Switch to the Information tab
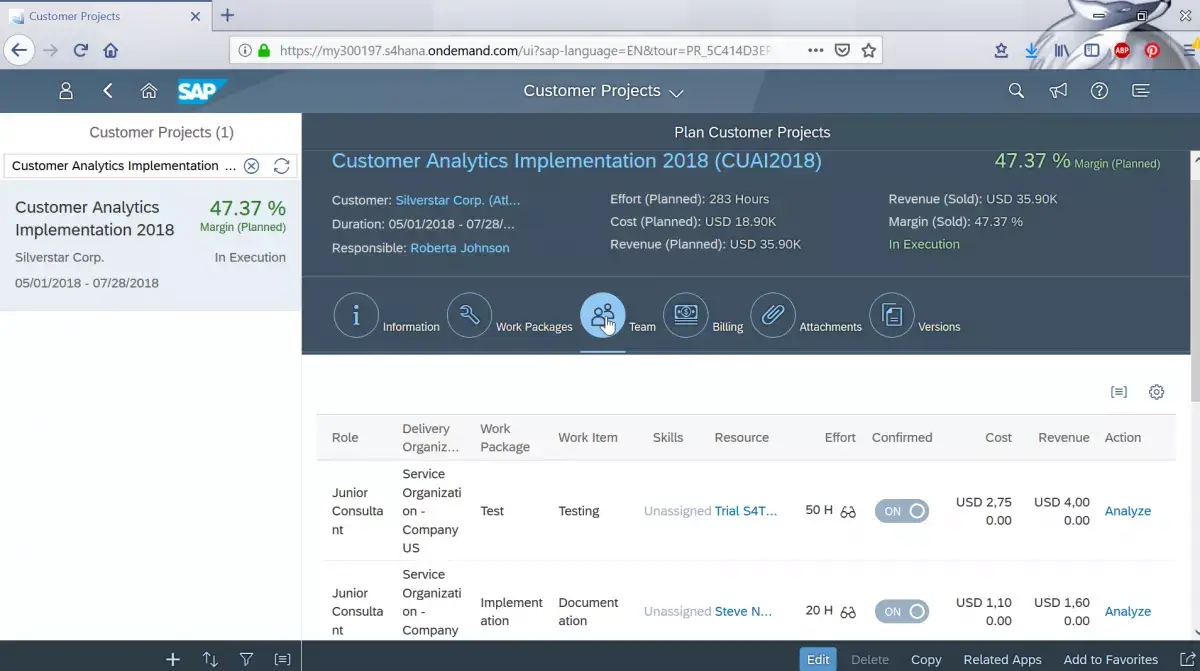Screen dimensions: 1200x671 [356, 316]
